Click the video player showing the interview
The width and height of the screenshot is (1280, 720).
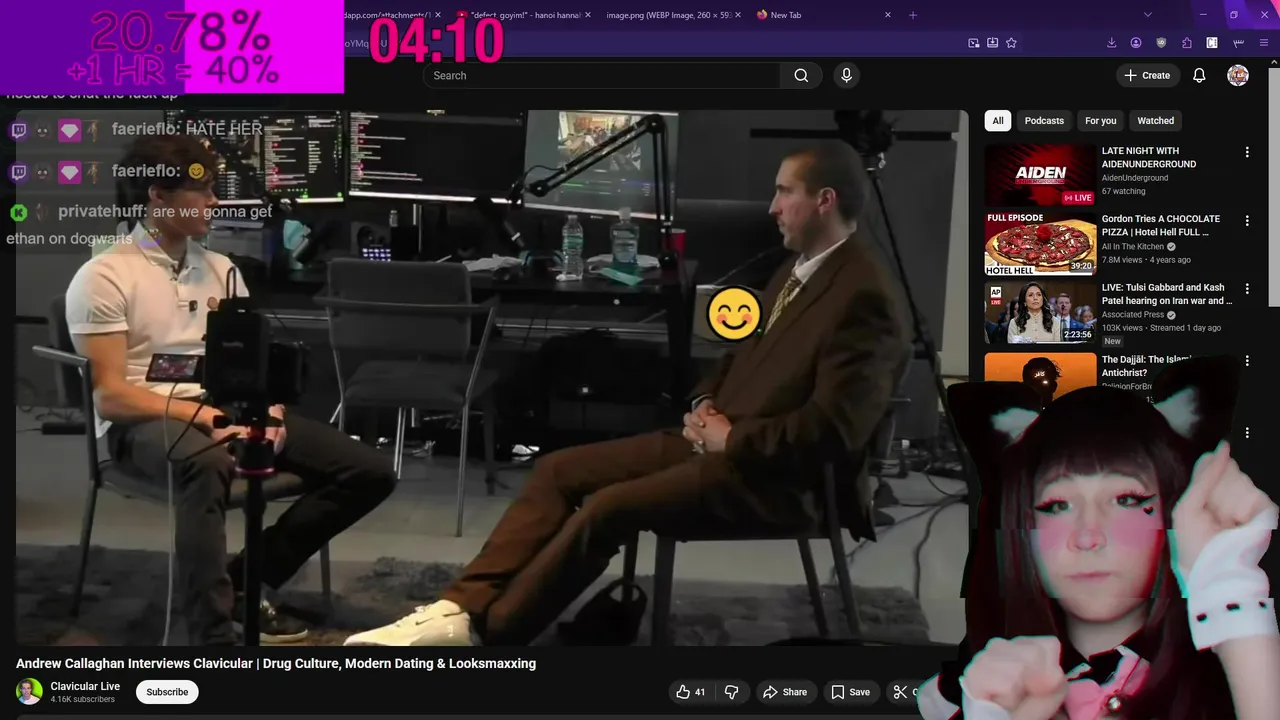click(492, 378)
